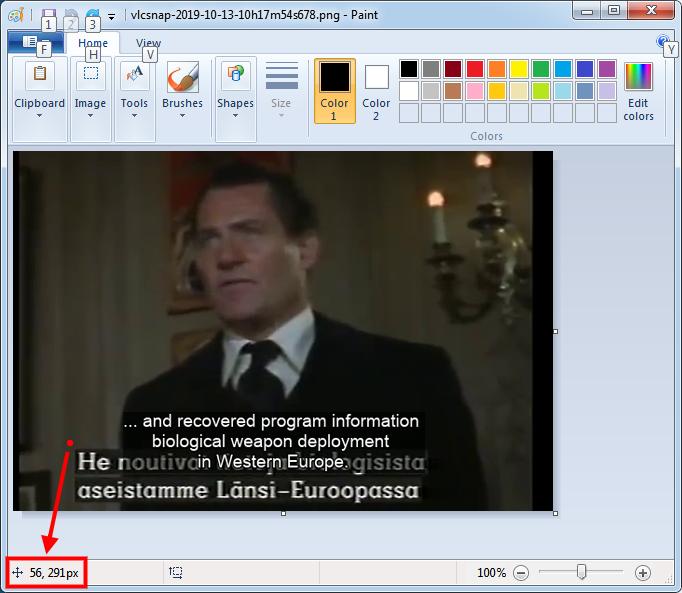The width and height of the screenshot is (682, 593).
Task: Open the Customize Quick Access Toolbar arrow
Action: tap(111, 17)
